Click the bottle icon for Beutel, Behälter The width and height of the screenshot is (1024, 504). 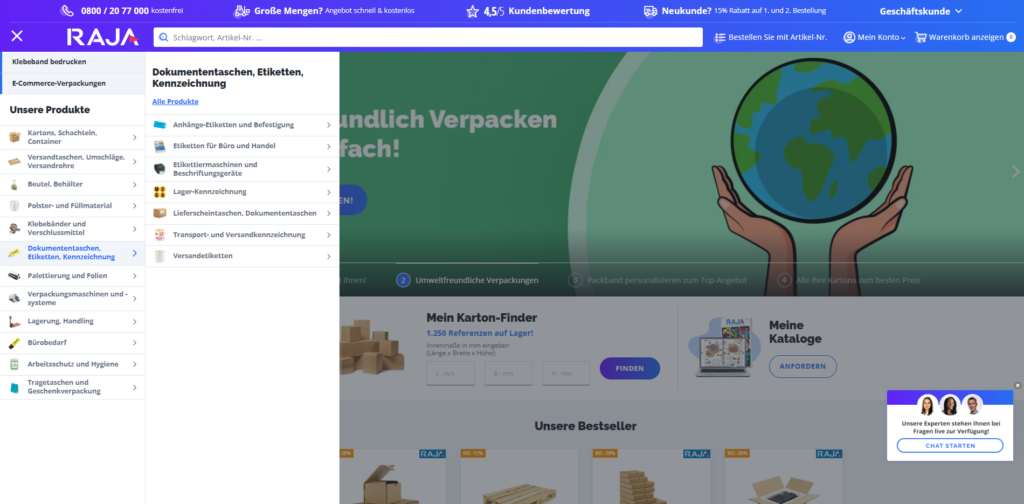pyautogui.click(x=14, y=185)
